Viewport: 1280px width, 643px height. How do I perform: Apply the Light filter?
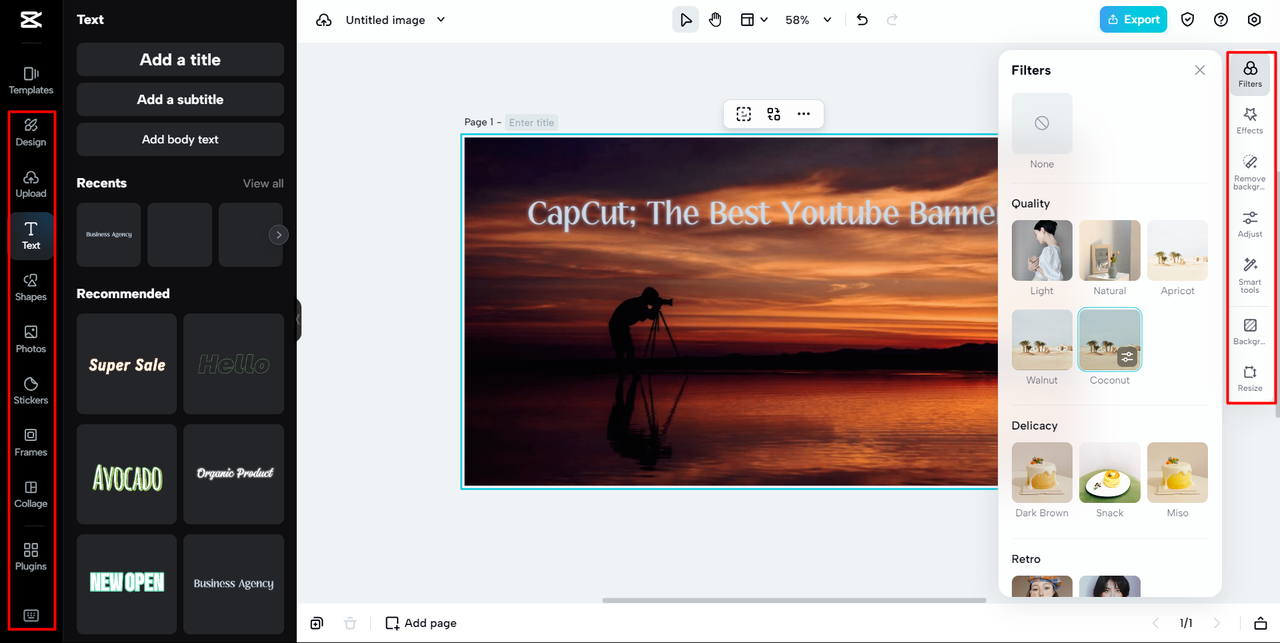[x=1042, y=250]
